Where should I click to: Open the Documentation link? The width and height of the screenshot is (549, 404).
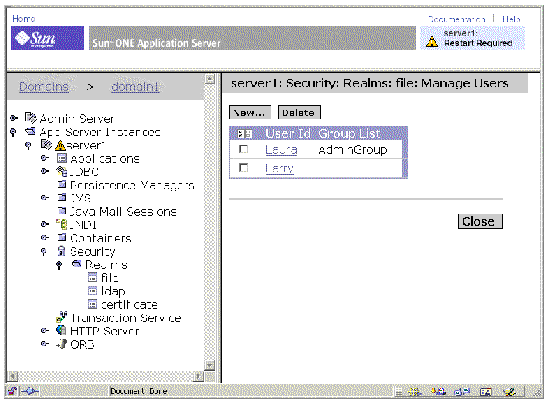tap(457, 19)
